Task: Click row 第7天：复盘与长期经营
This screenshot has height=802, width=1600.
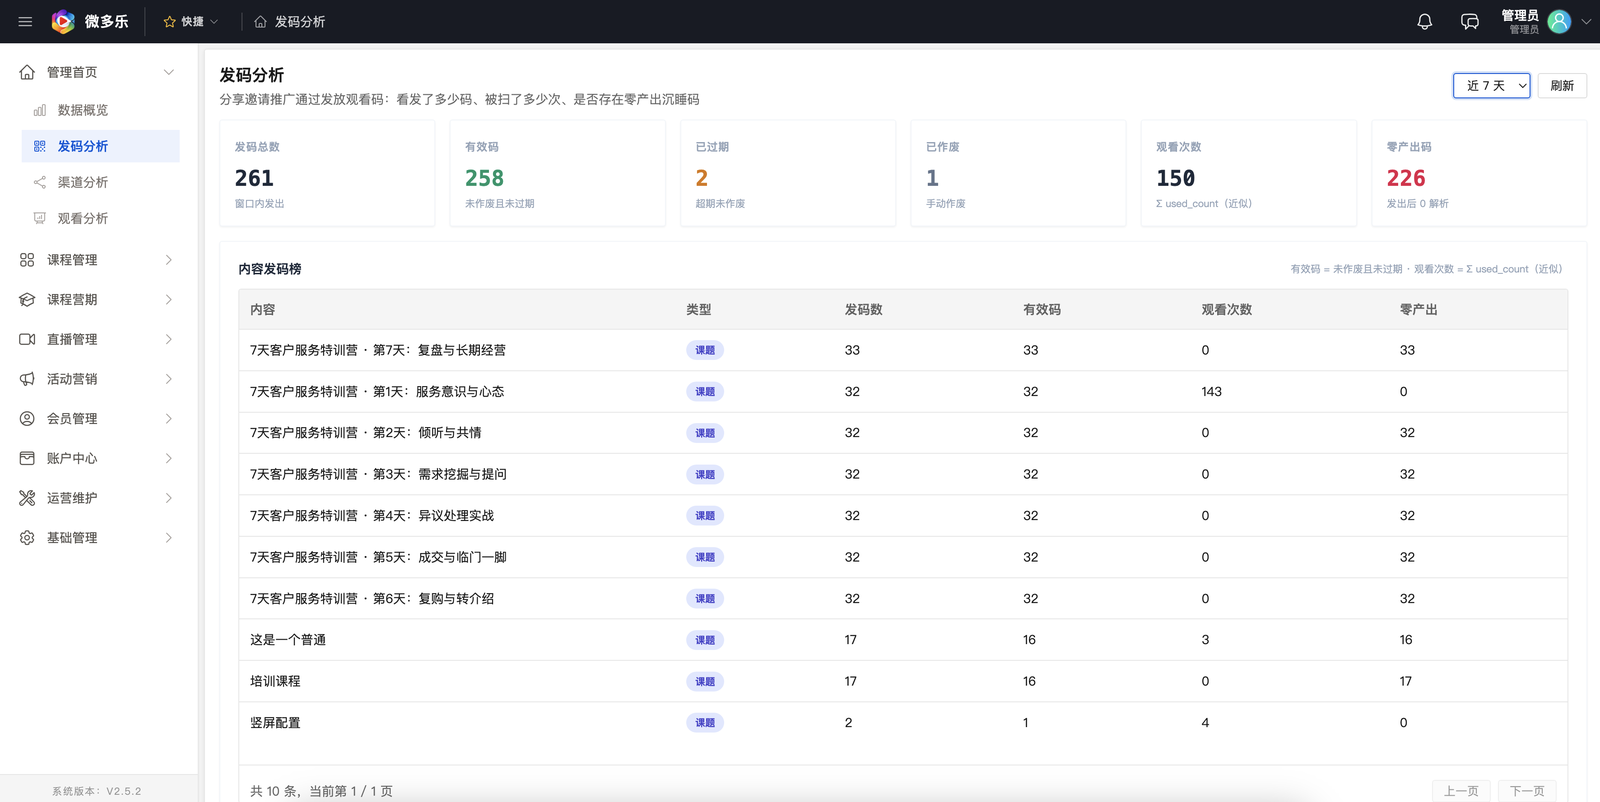Action: tap(903, 350)
